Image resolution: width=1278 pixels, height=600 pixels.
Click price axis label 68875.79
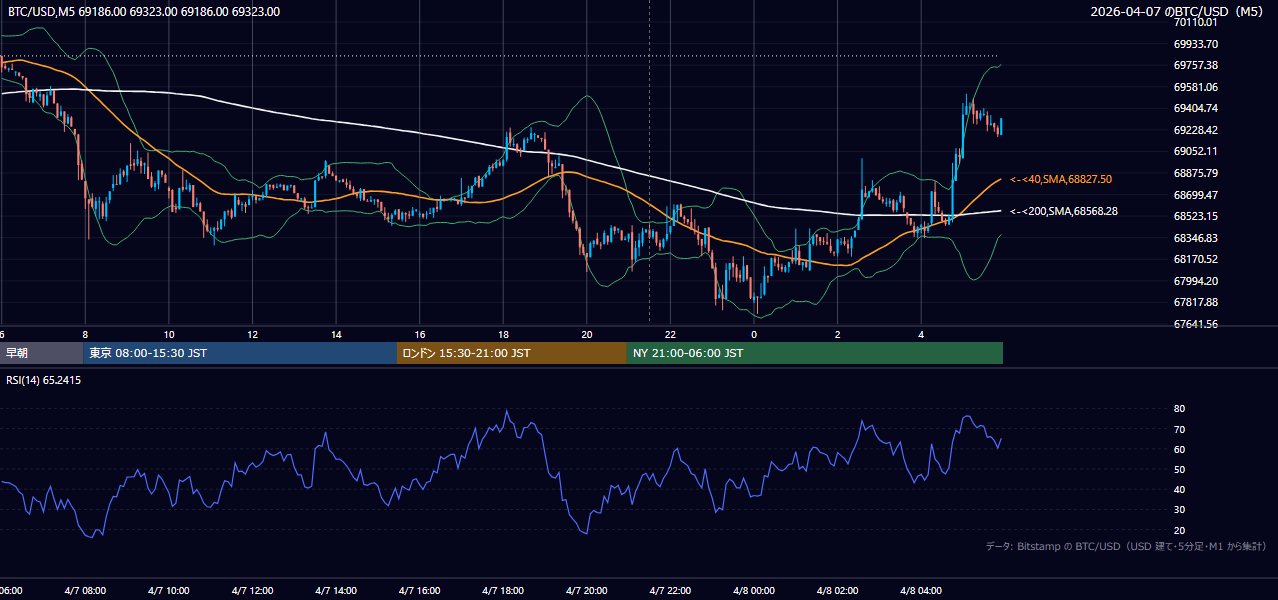[1196, 173]
